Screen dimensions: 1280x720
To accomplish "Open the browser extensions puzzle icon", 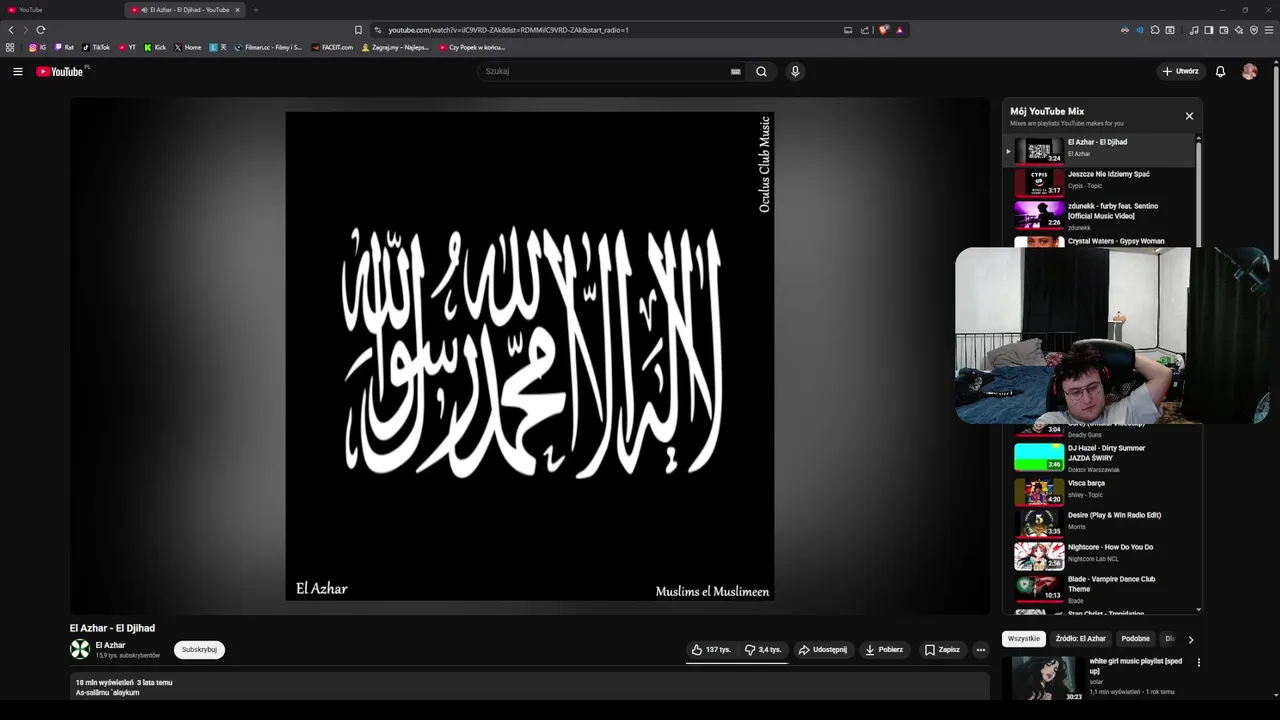I will [x=1155, y=30].
